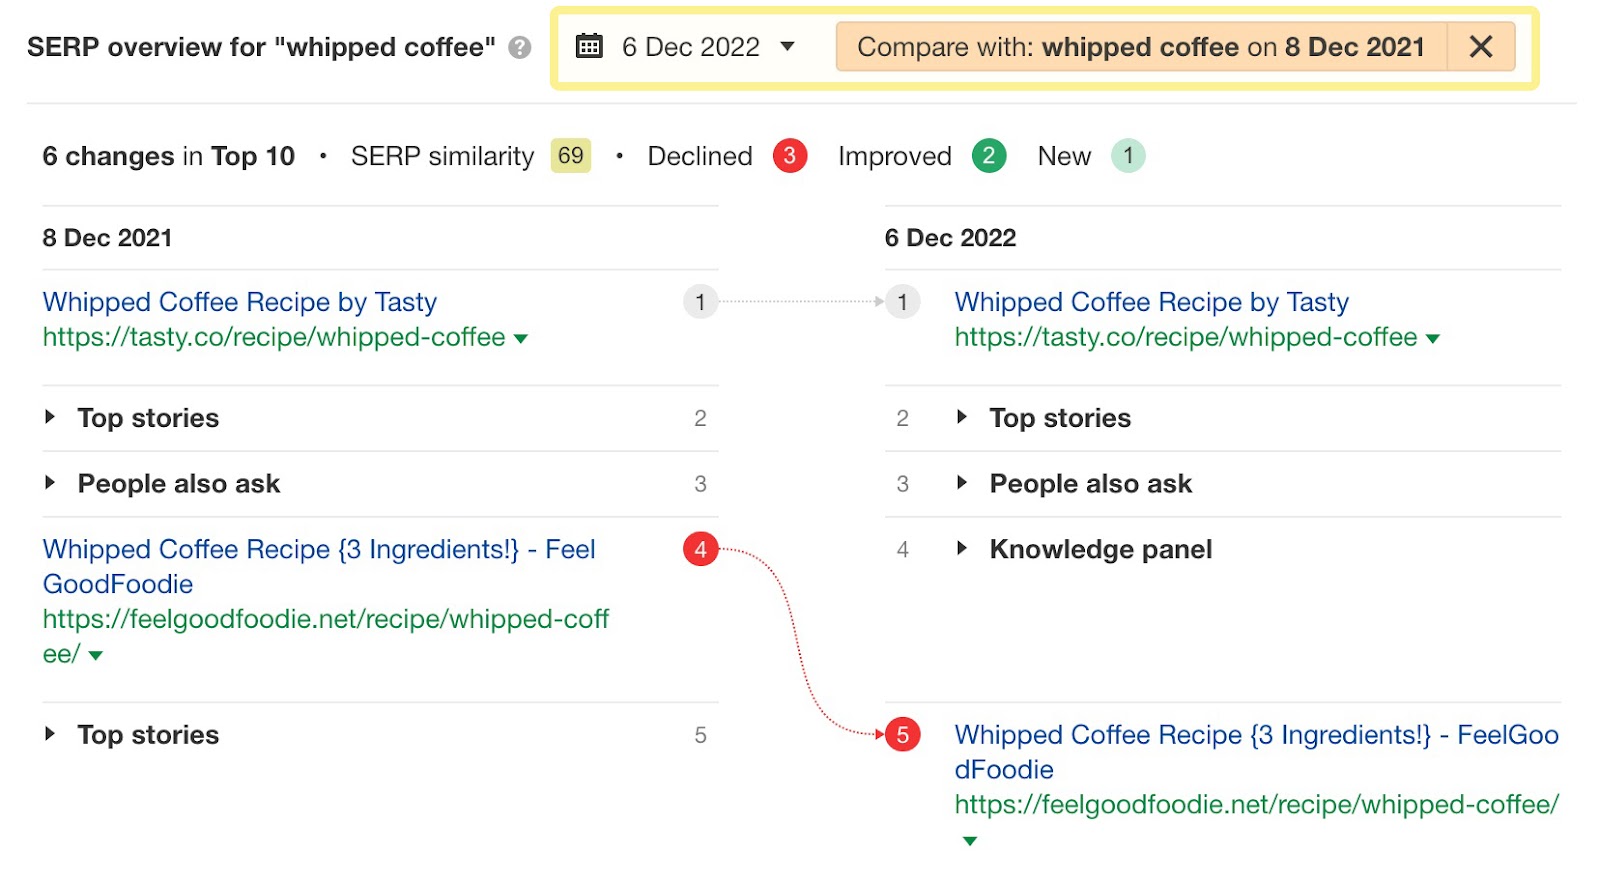Close the comparison banner with the X
Screen dimensions: 1600x883
[x=1482, y=46]
